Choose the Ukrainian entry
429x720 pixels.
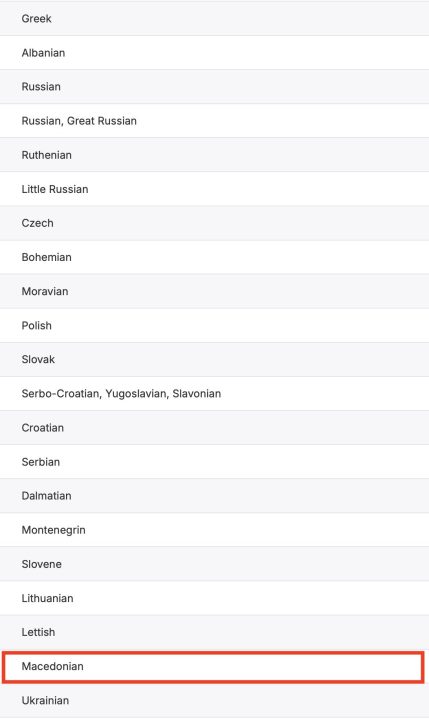point(214,700)
